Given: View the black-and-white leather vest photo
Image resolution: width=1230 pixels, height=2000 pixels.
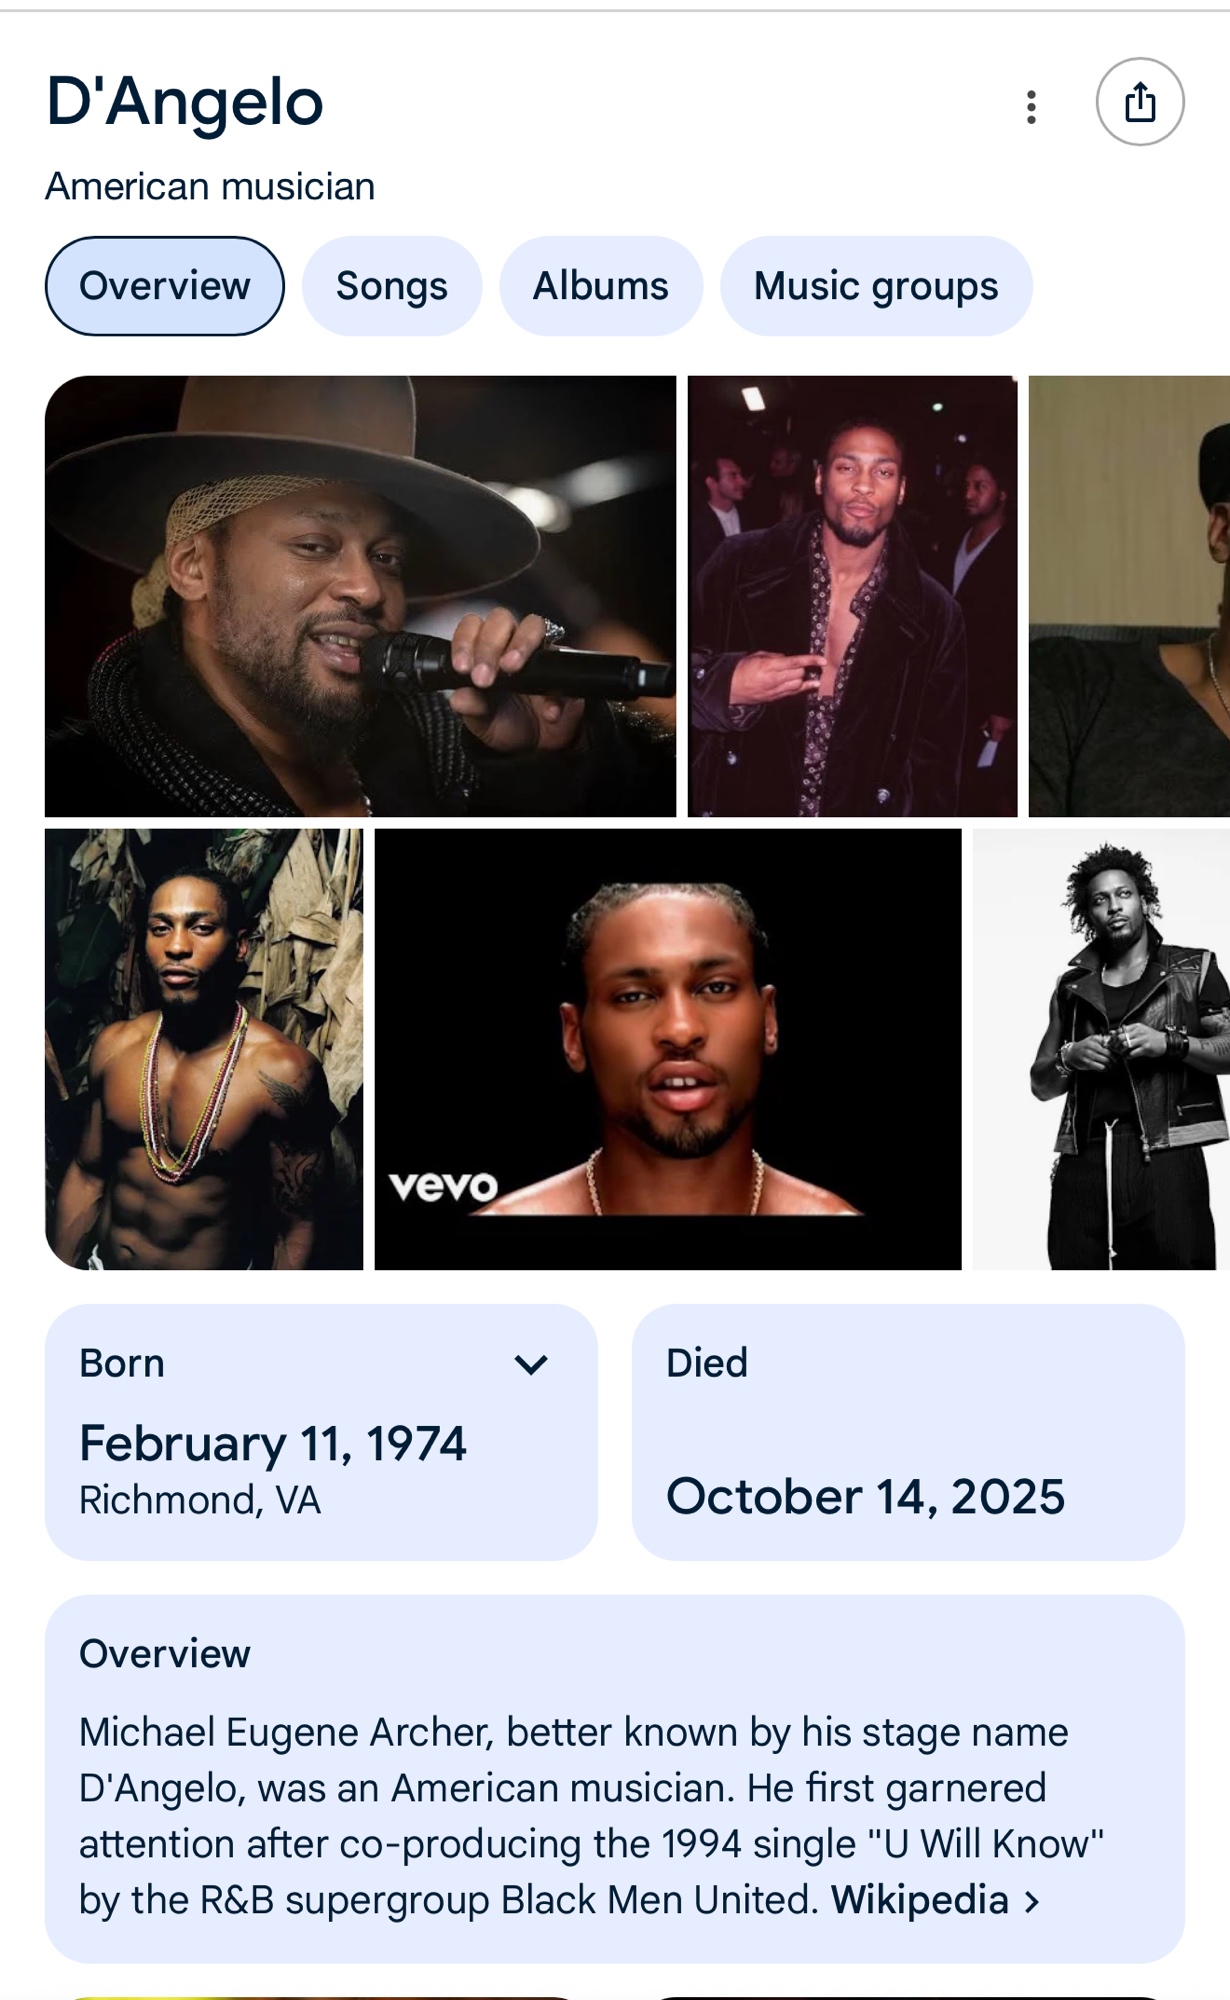Looking at the screenshot, I should pos(1100,1049).
